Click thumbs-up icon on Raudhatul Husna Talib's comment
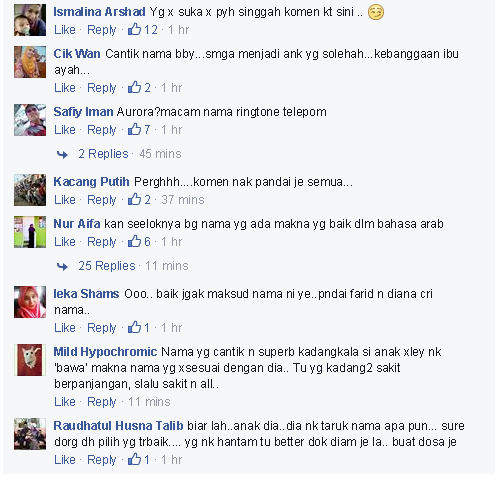The height and width of the screenshot is (485, 496). [x=135, y=459]
